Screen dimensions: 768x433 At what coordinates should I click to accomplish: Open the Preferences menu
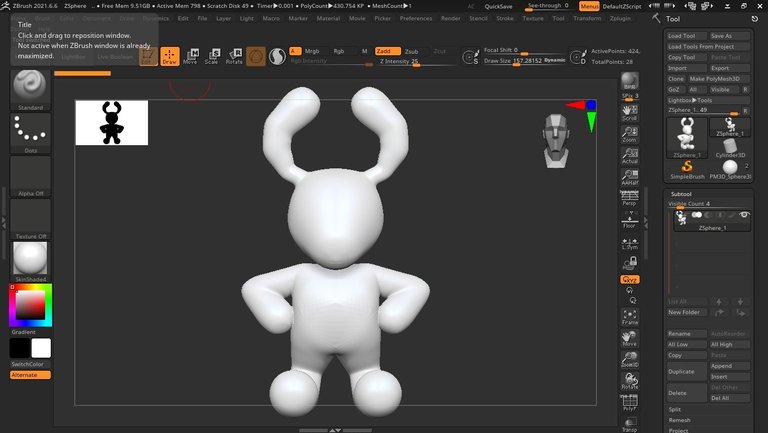pyautogui.click(x=416, y=19)
